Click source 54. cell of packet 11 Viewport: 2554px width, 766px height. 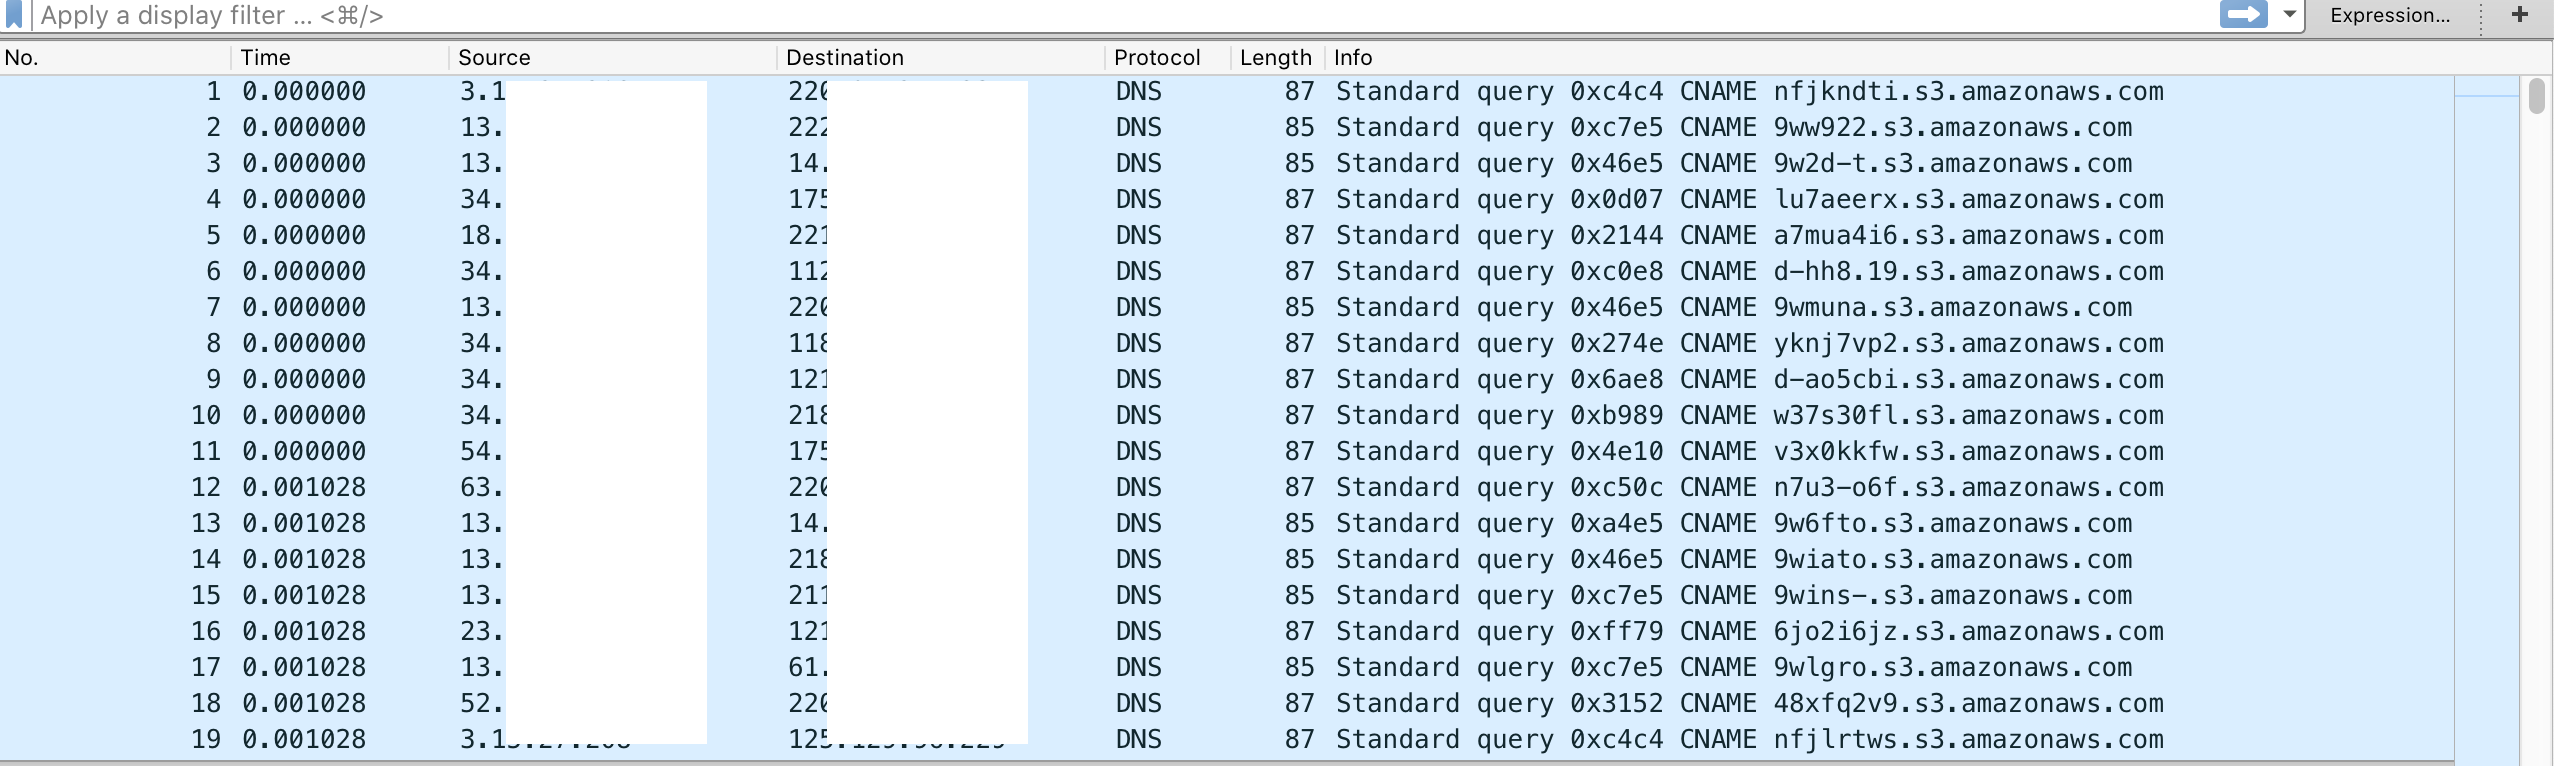[x=482, y=451]
